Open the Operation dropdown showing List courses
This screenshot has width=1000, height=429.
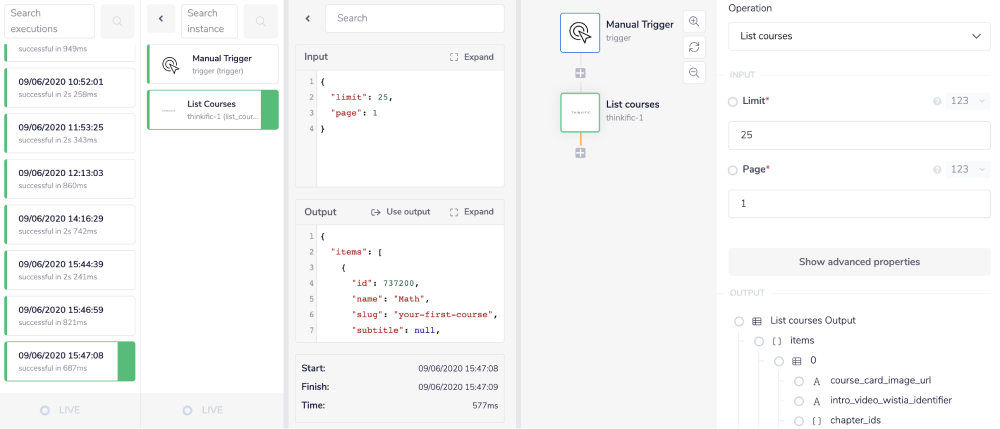(x=859, y=36)
